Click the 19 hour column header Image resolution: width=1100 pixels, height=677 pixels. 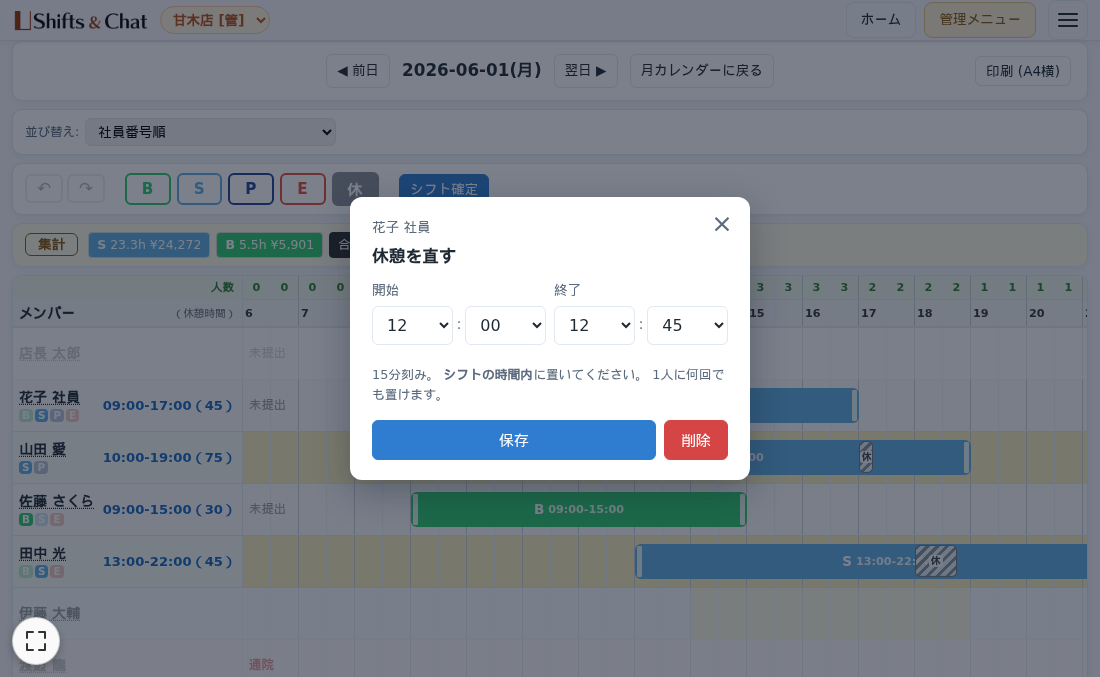[981, 313]
